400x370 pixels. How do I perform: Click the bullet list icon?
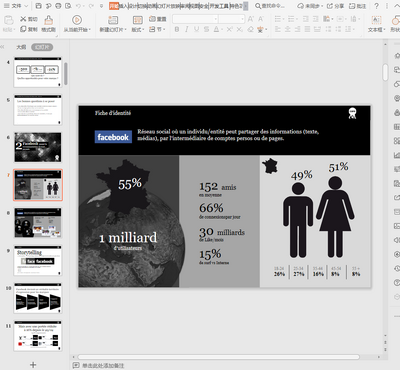click(278, 19)
